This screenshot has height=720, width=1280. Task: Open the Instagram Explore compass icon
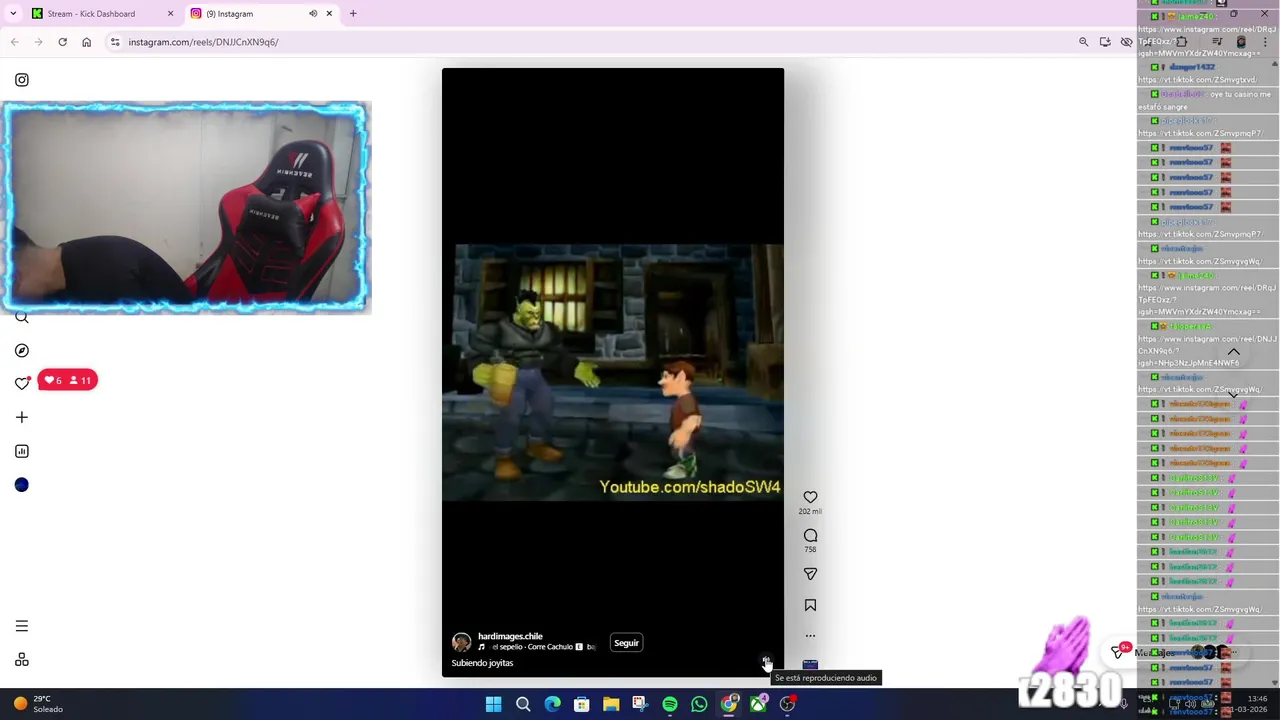pyautogui.click(x=22, y=351)
